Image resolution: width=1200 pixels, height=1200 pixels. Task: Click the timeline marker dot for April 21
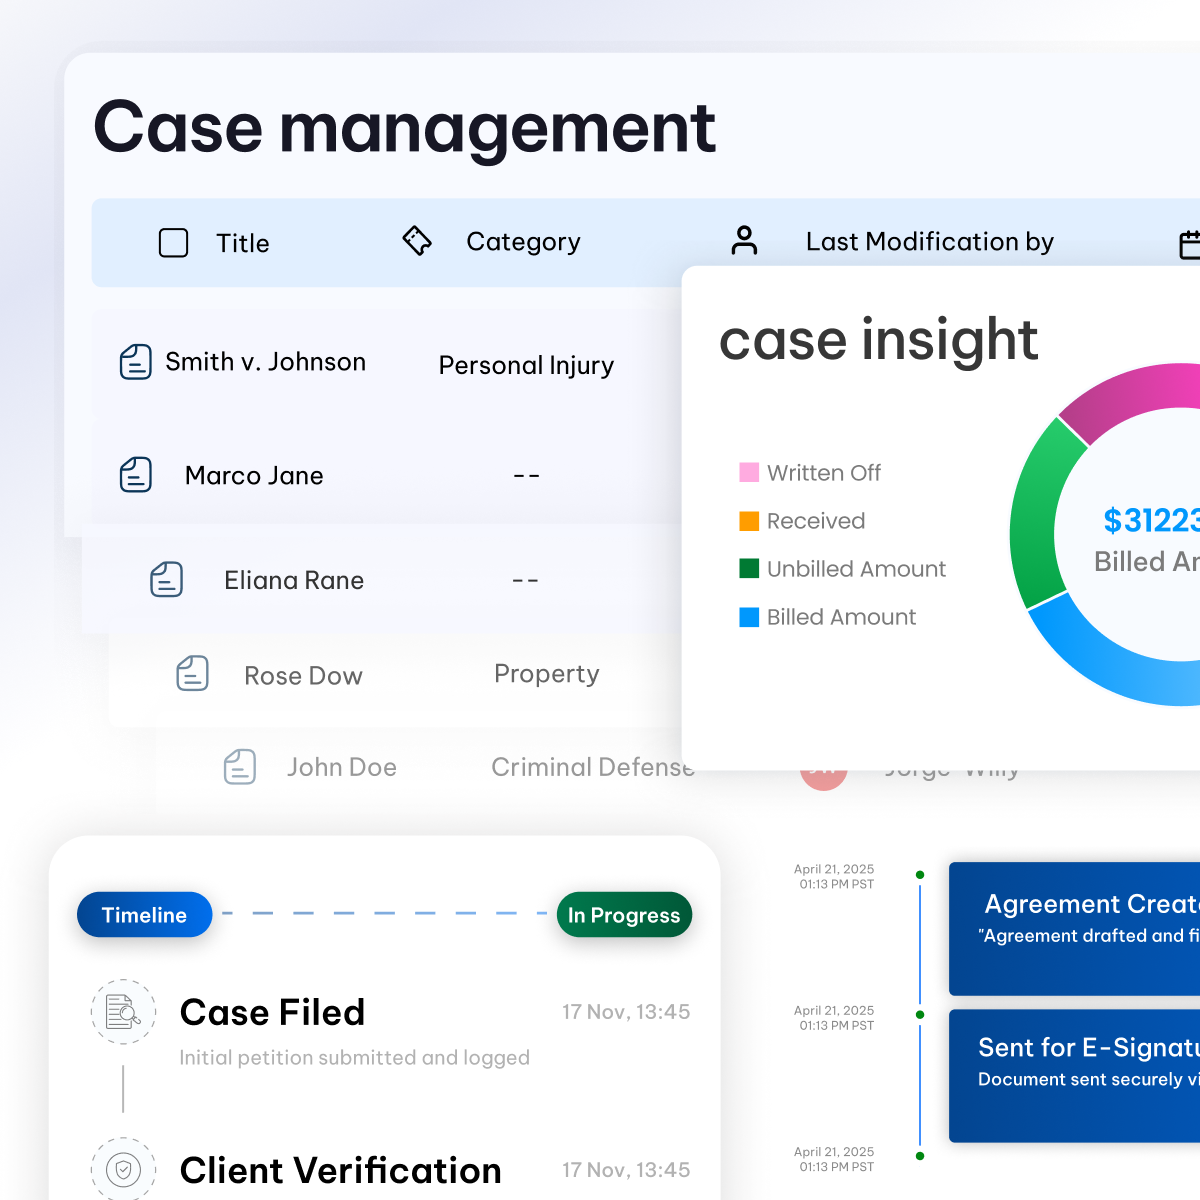[x=919, y=875]
